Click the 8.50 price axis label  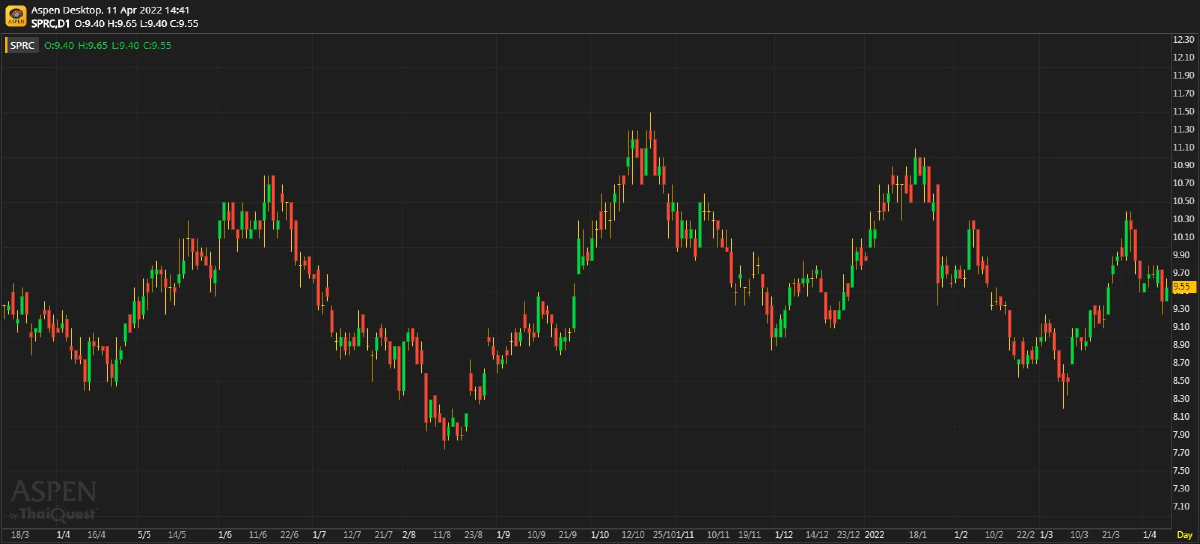point(1184,381)
